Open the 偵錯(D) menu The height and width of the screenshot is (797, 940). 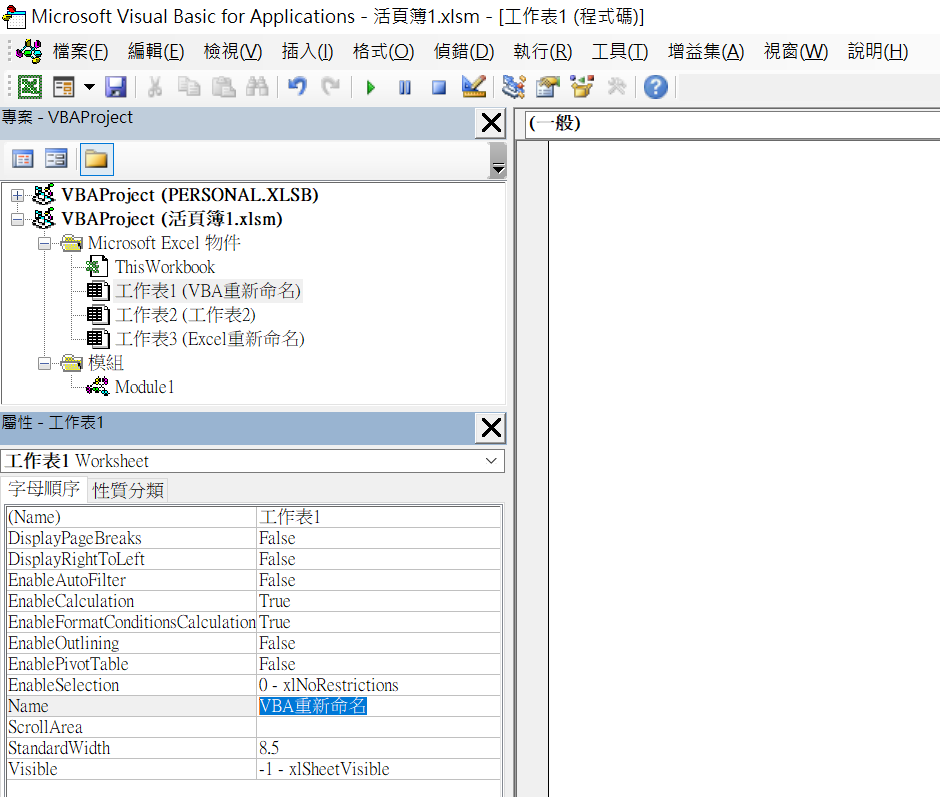pyautogui.click(x=464, y=52)
